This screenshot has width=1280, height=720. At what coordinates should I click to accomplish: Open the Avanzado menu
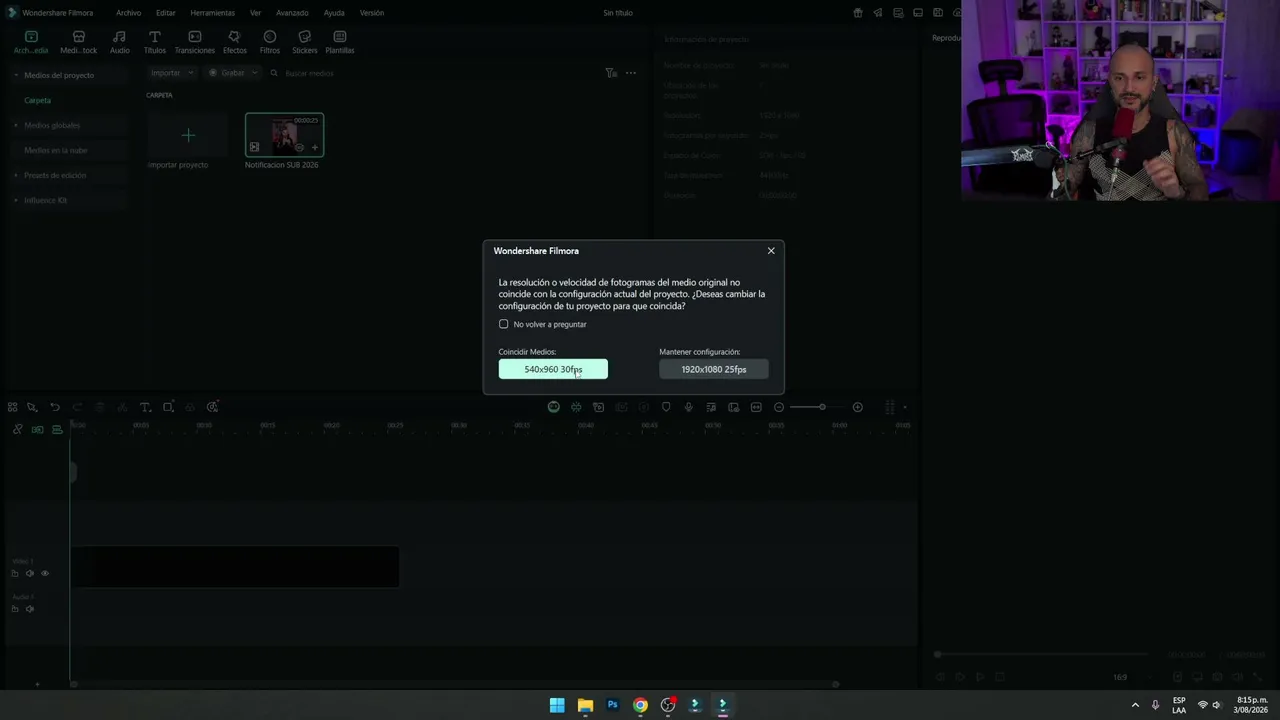coord(292,13)
